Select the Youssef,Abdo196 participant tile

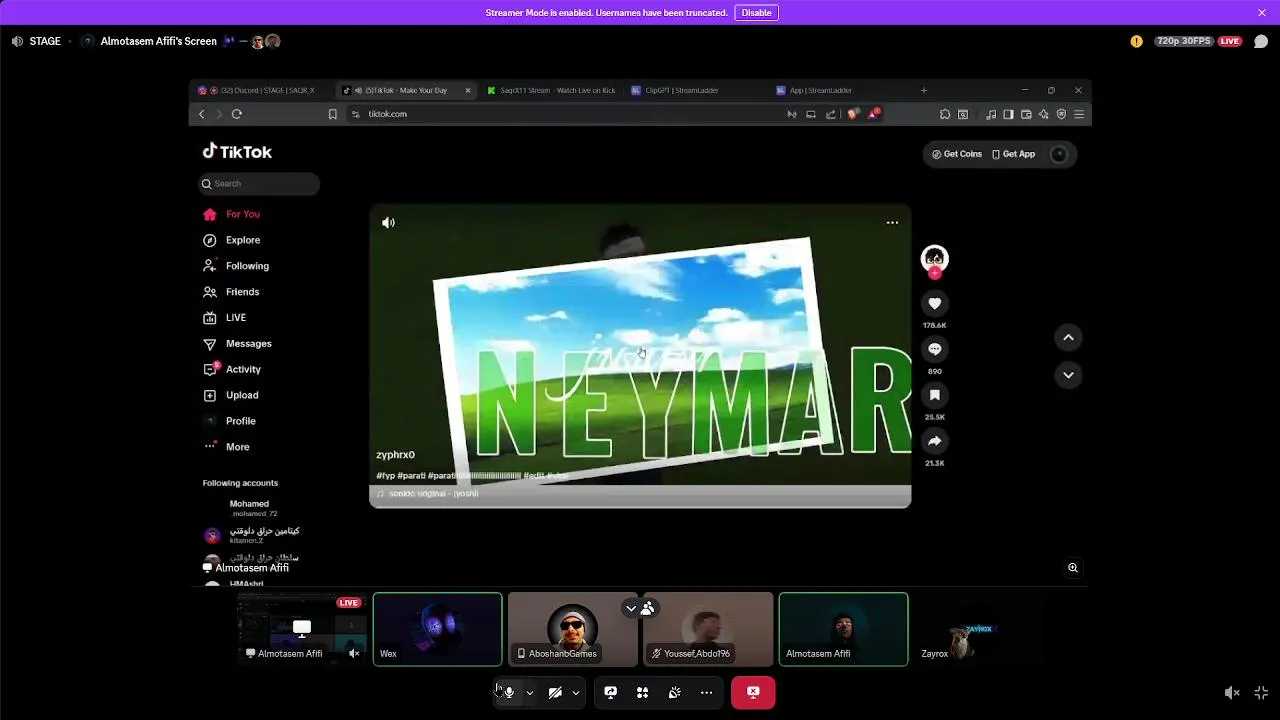pyautogui.click(x=708, y=629)
